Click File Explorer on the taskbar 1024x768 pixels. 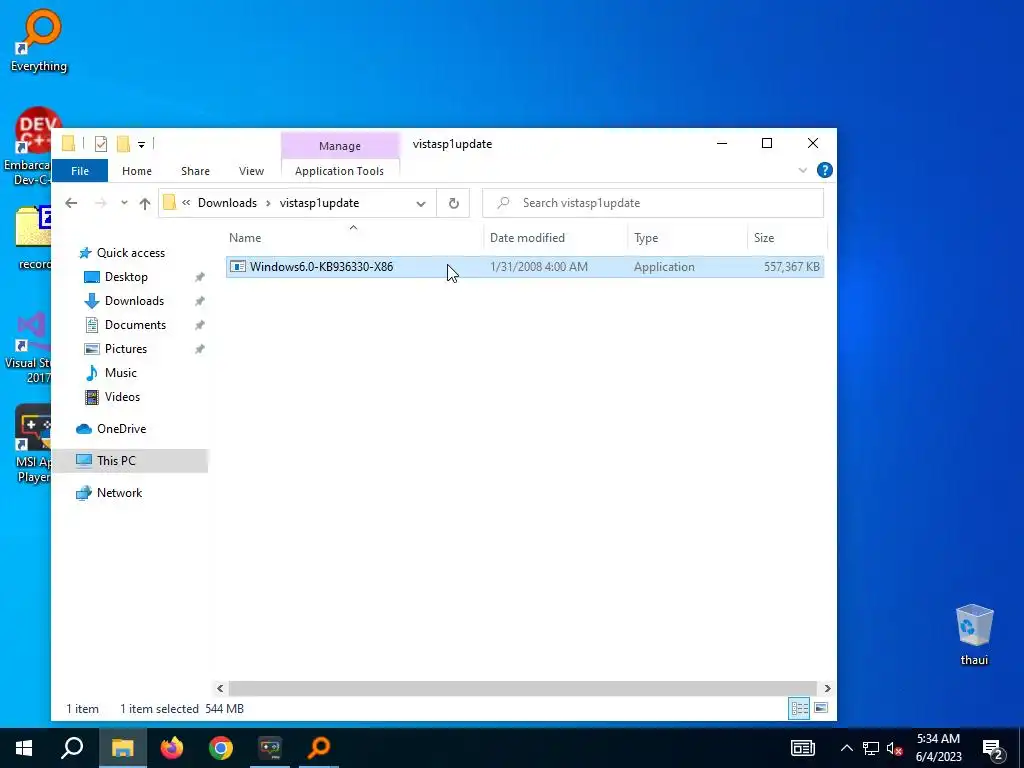122,748
